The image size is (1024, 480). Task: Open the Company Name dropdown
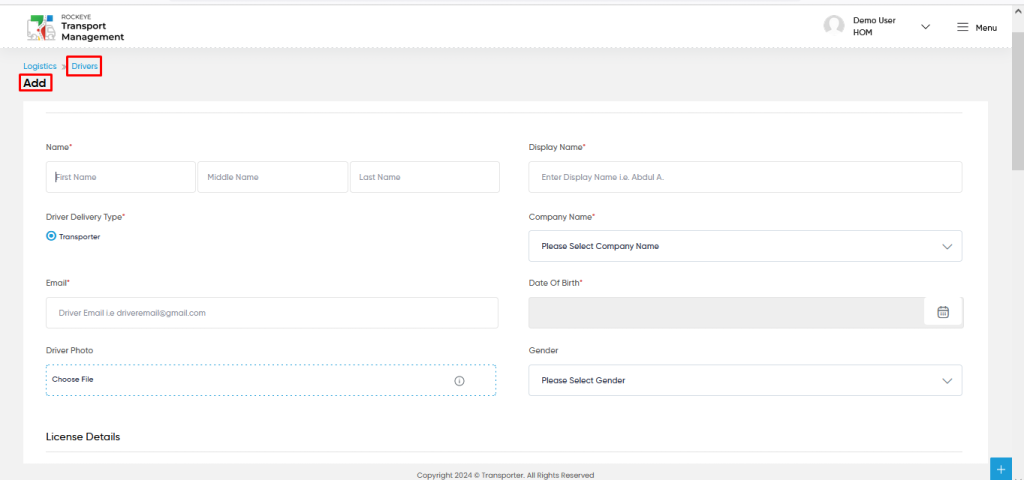pyautogui.click(x=745, y=246)
